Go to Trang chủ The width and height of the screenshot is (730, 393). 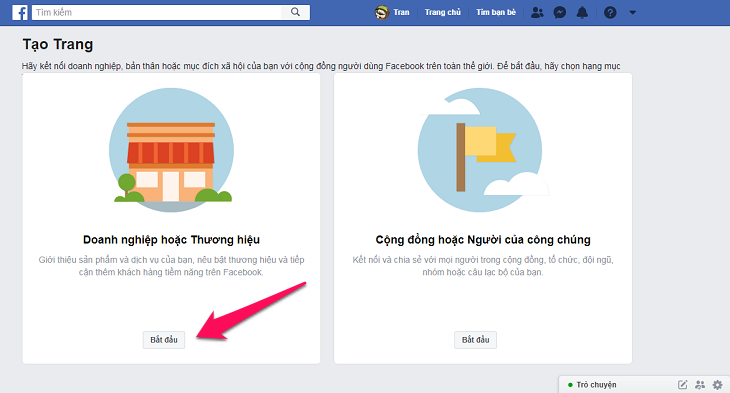tap(442, 13)
